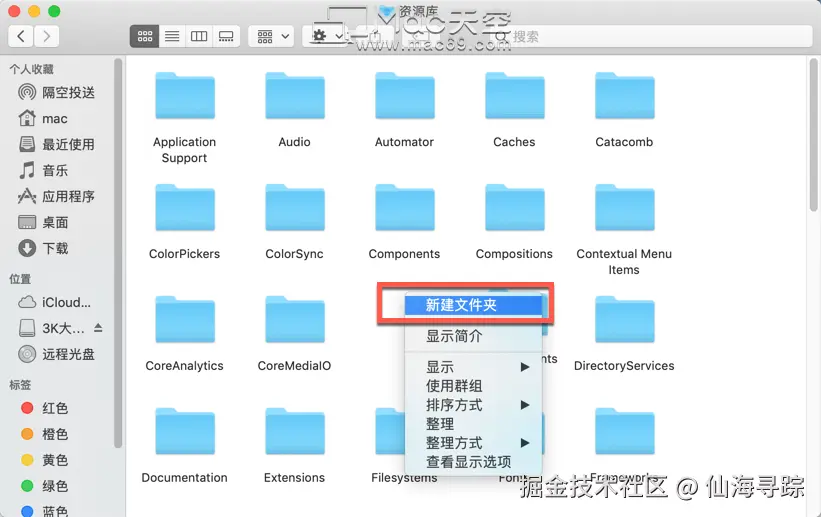Select AirDrop (隔空投送) in the sidebar
The width and height of the screenshot is (821, 517).
click(x=57, y=93)
